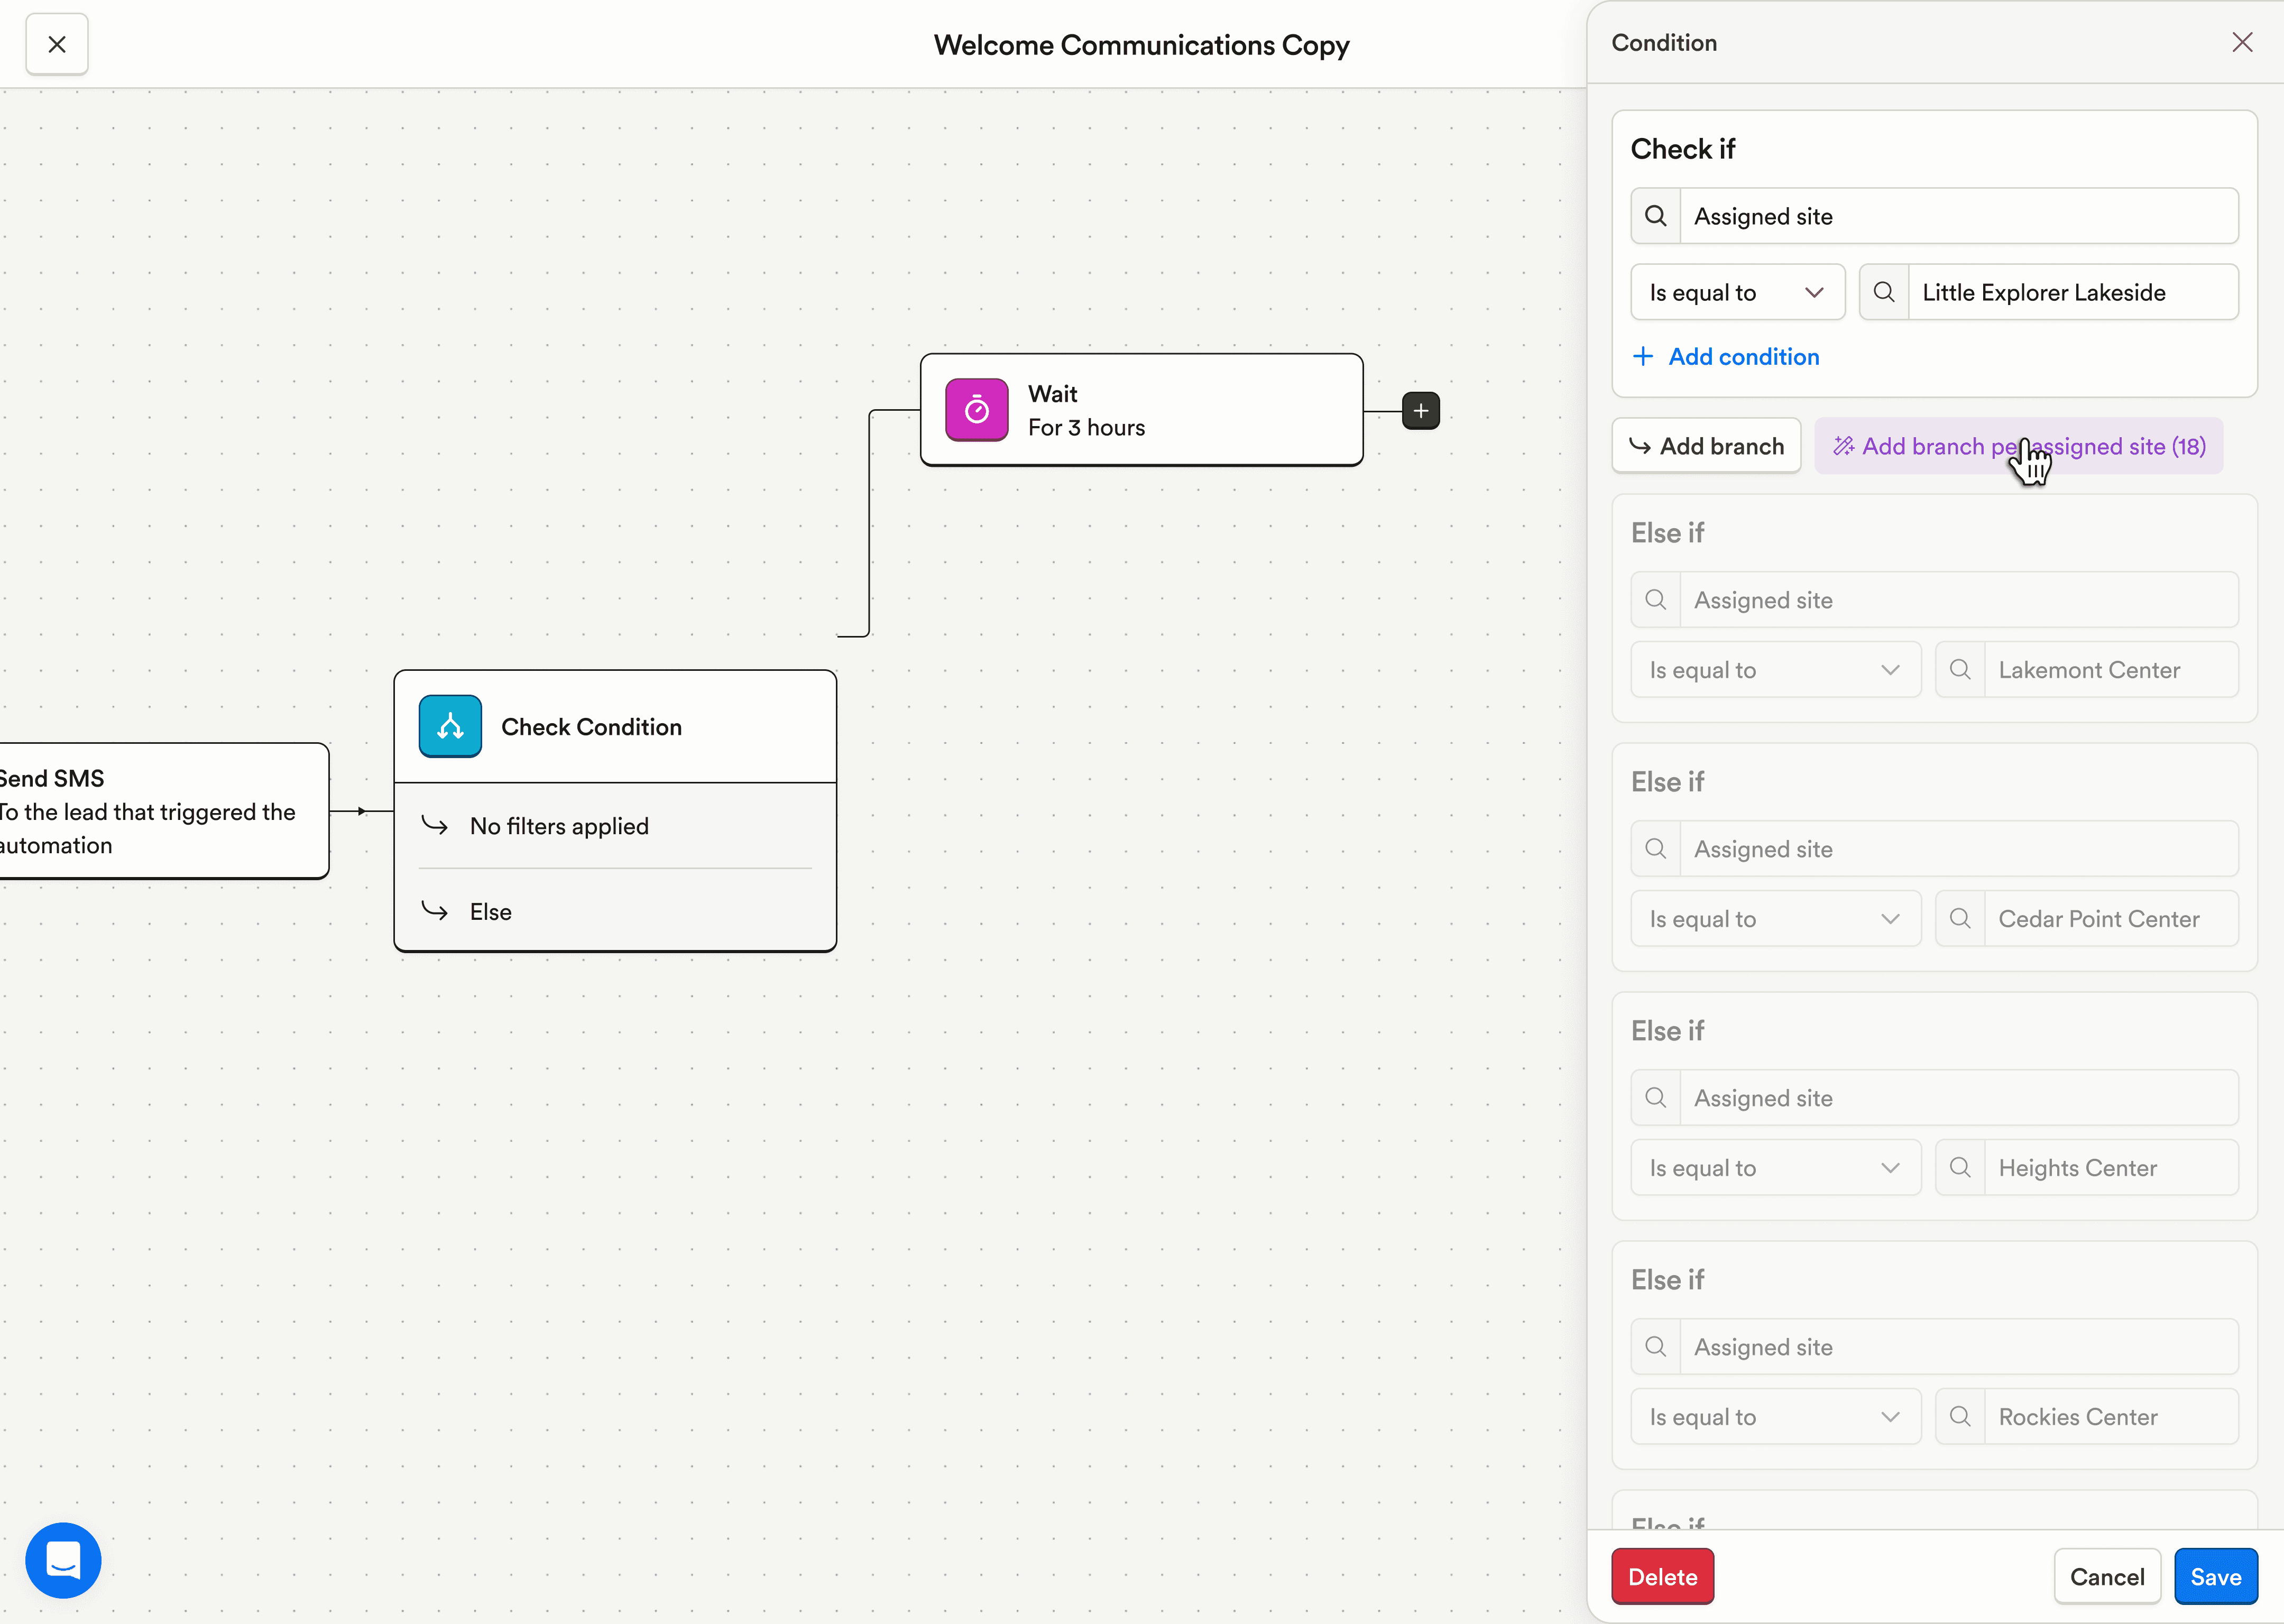Click the search icon beside Rockies Center
Viewport: 2284px width, 1624px height.
coord(1960,1417)
